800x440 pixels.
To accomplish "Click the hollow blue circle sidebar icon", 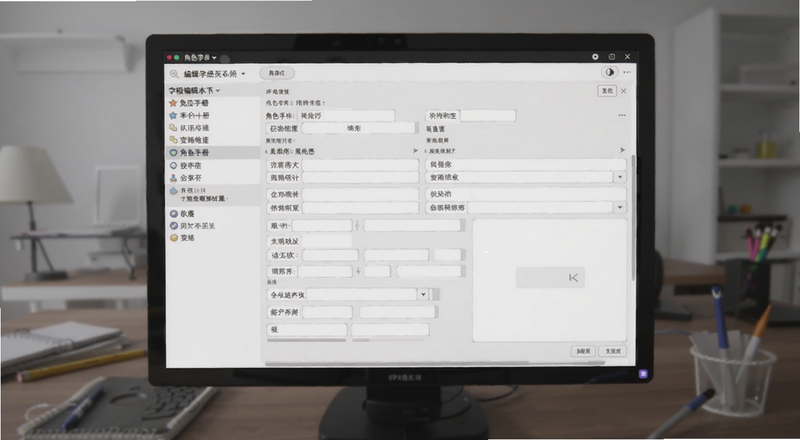I will [173, 165].
